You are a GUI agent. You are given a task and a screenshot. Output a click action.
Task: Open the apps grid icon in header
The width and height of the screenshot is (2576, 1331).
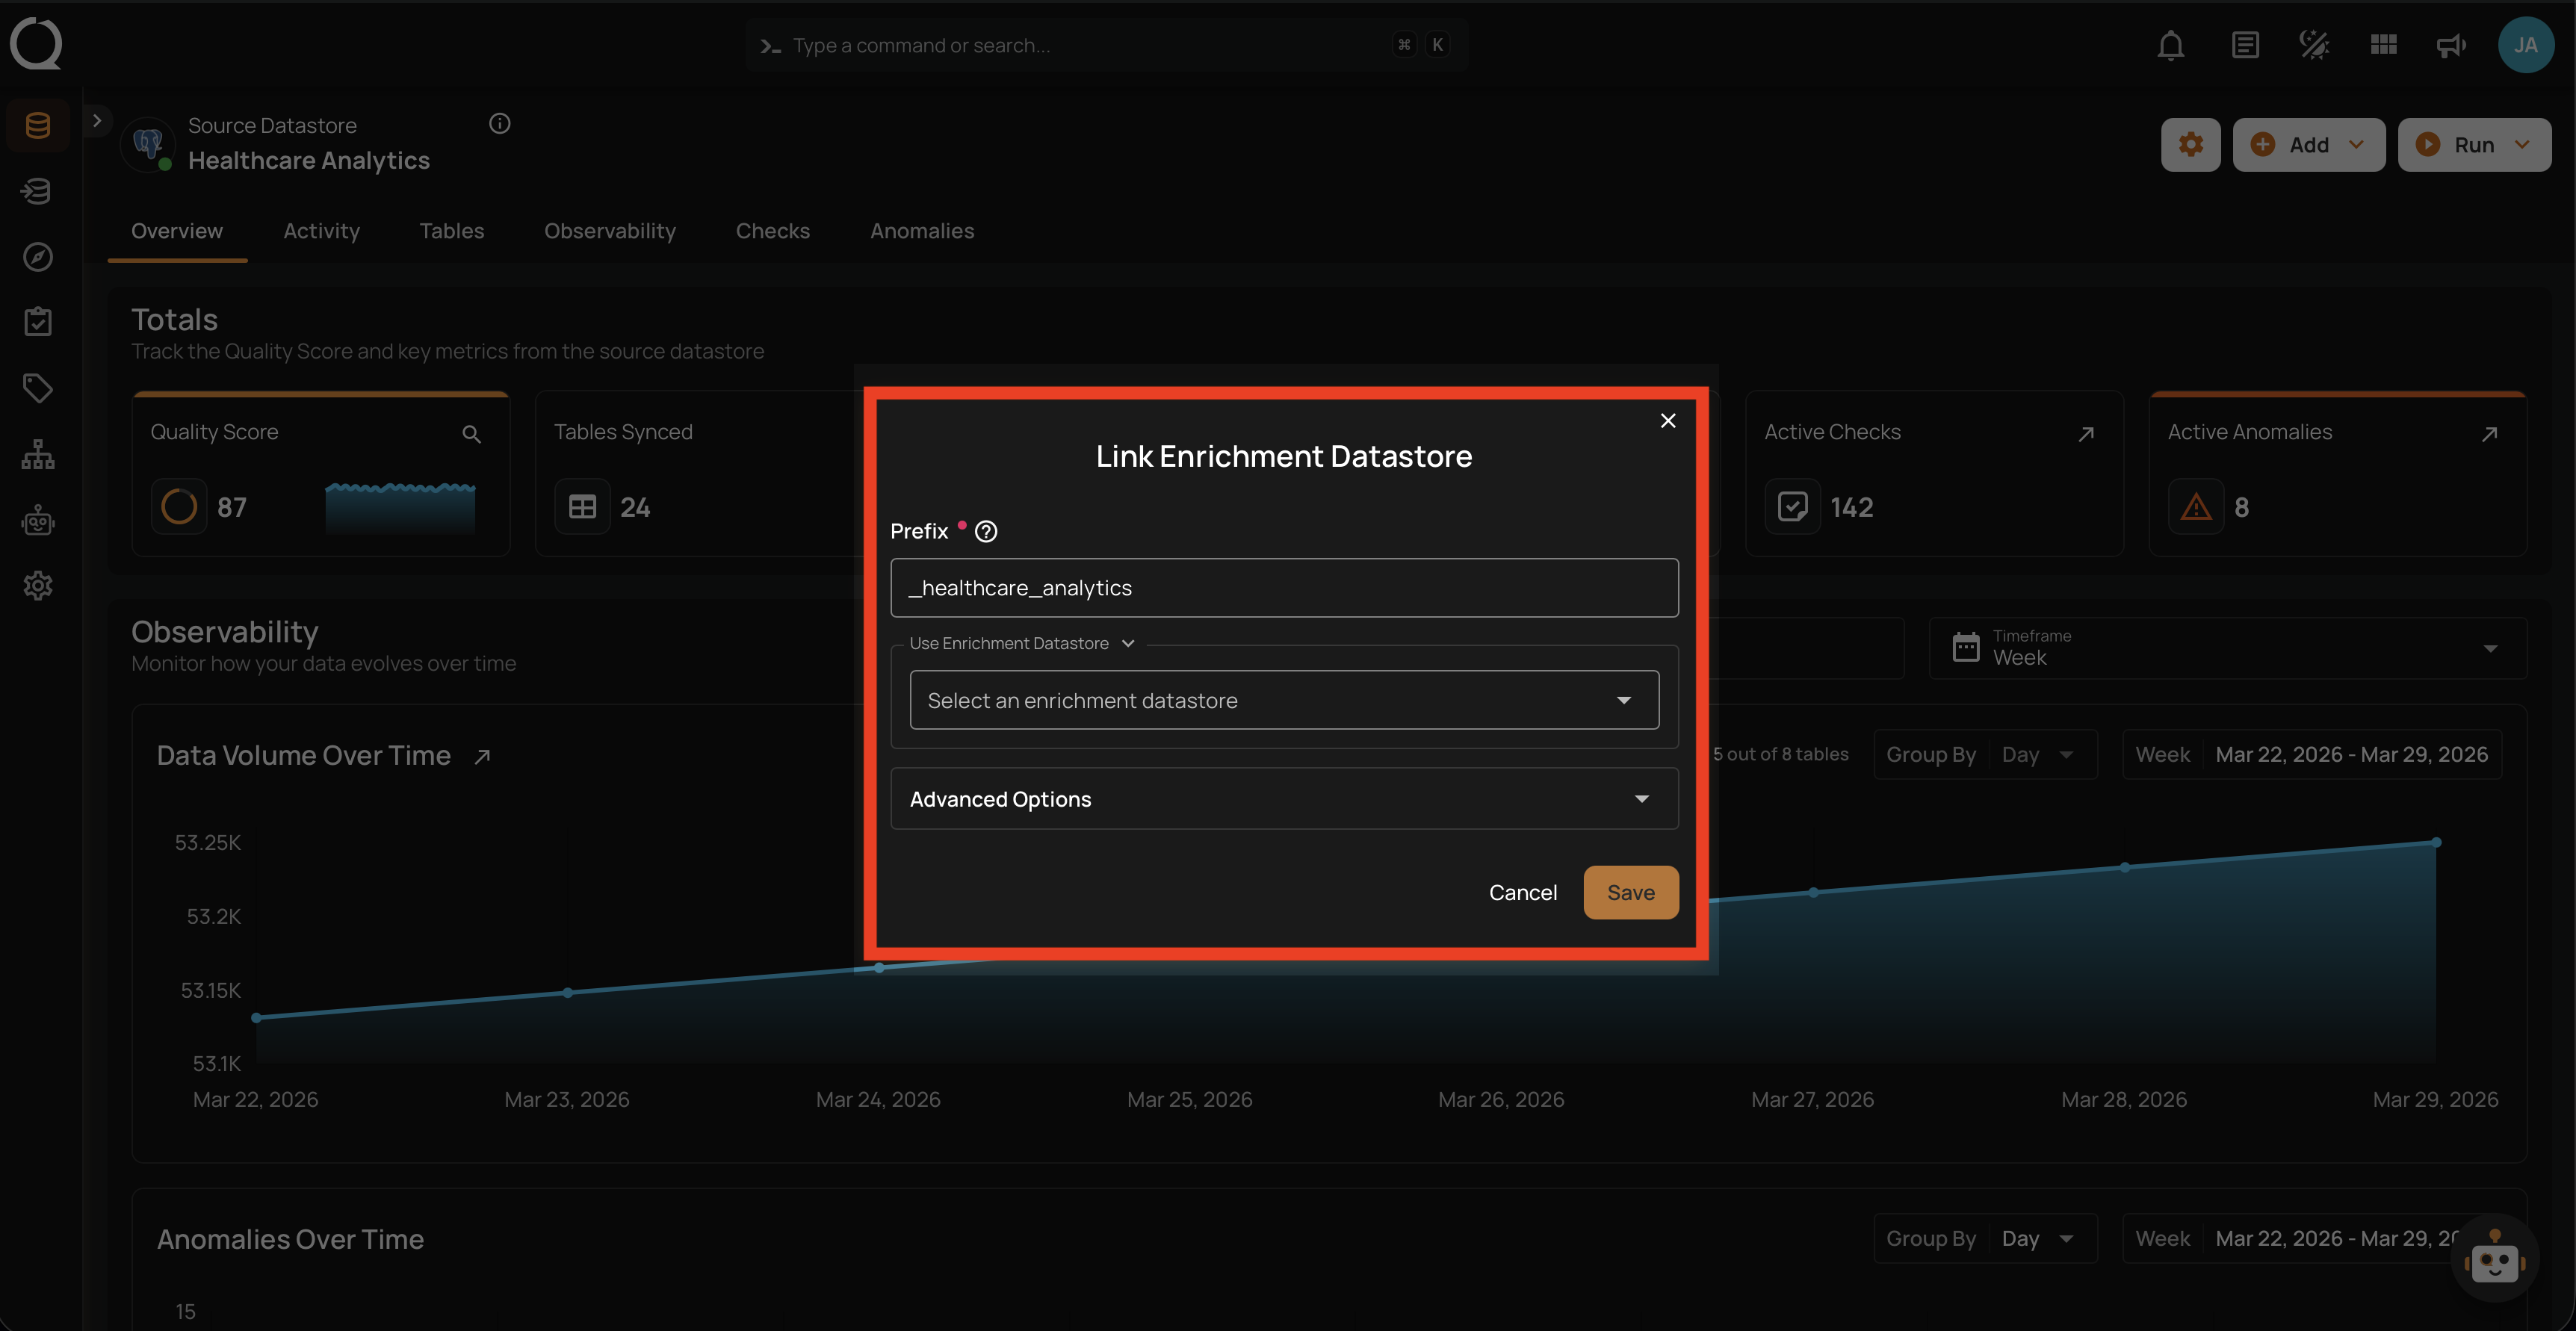tap(2383, 46)
